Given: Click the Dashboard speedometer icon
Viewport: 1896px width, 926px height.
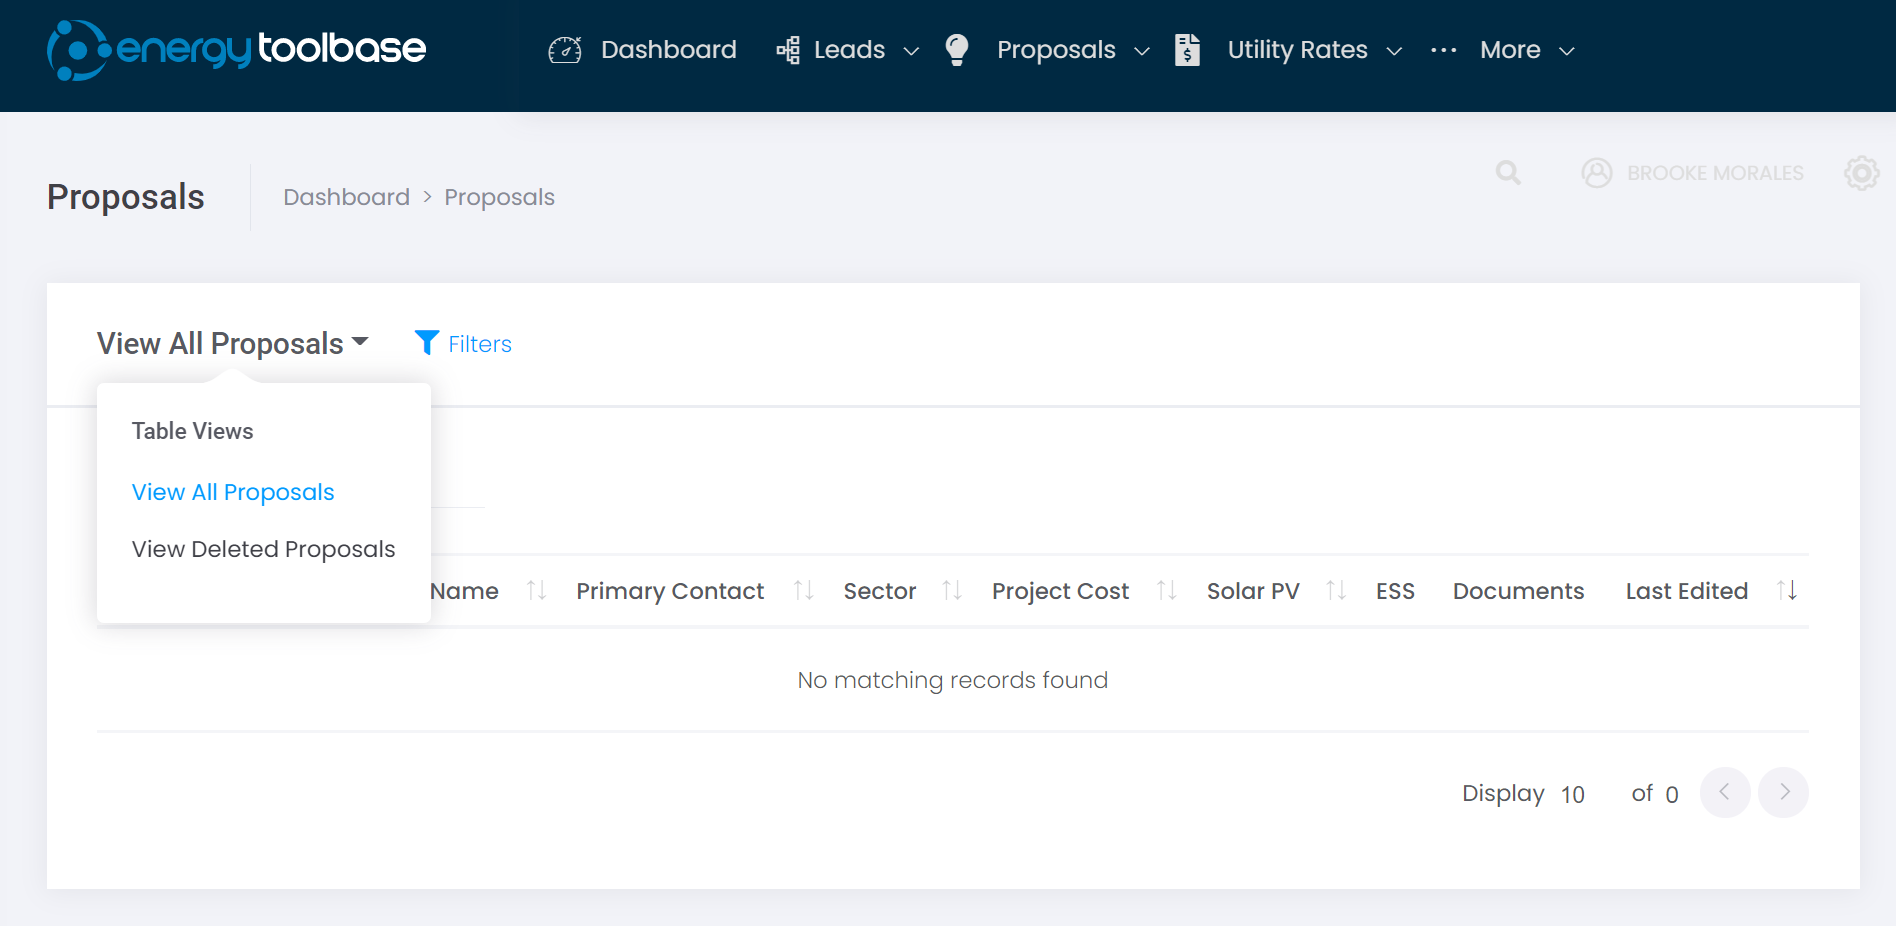Looking at the screenshot, I should pos(565,49).
